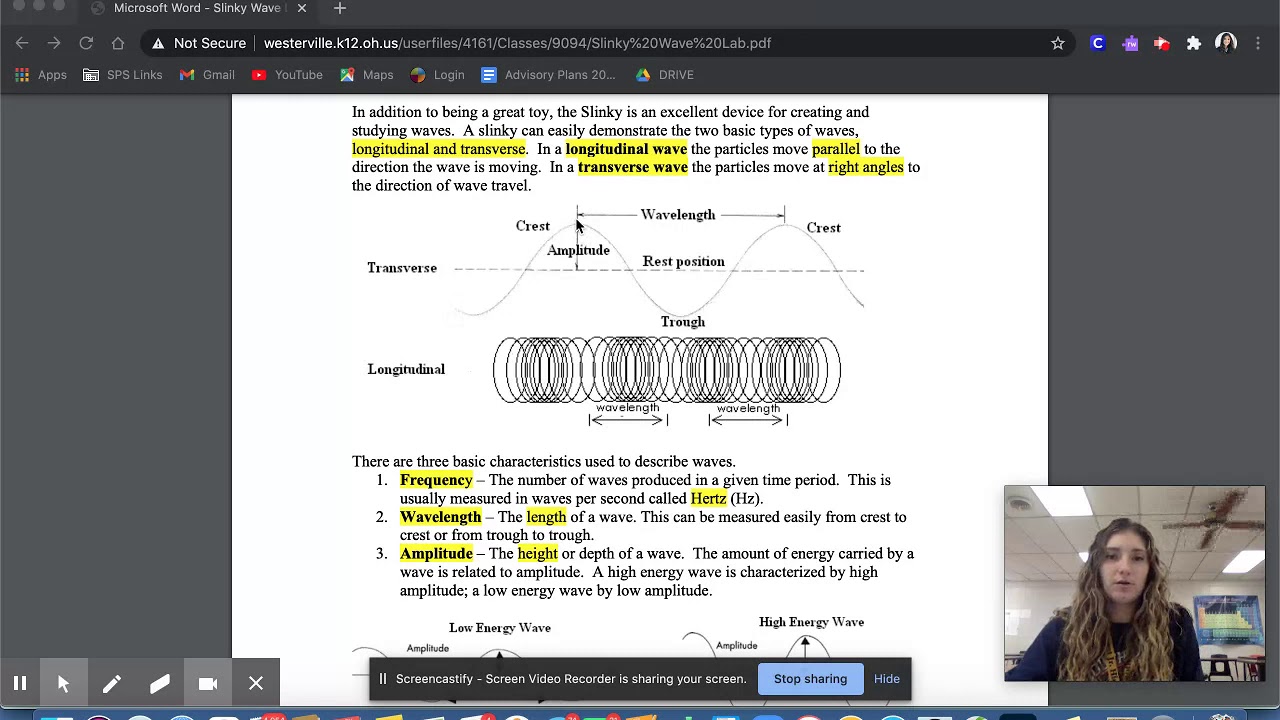
Task: Open the blue C extension icon
Action: tap(1098, 43)
